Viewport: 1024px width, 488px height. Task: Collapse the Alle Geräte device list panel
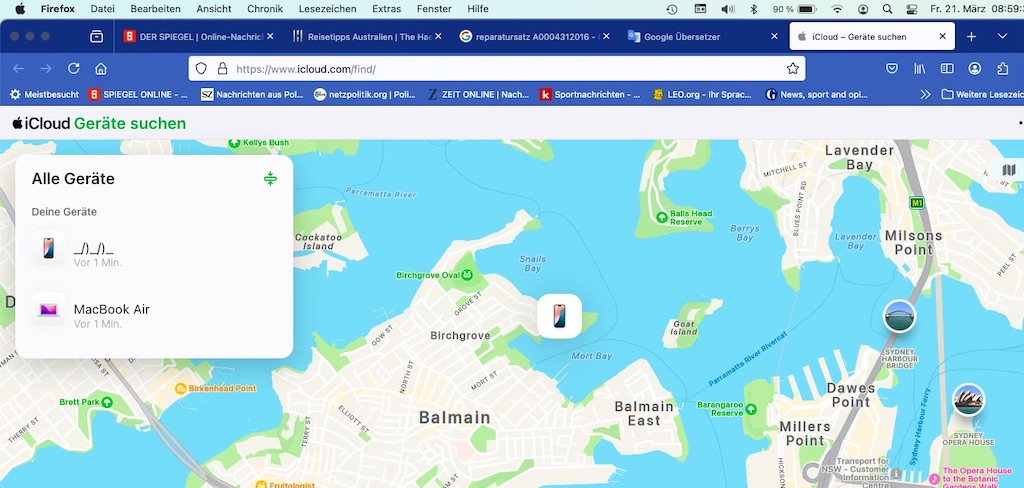(x=270, y=179)
